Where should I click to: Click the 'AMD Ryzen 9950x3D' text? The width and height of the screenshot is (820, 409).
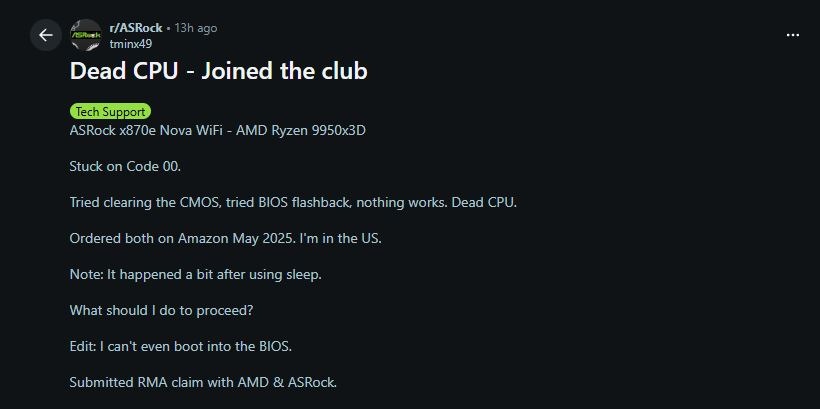coord(301,131)
